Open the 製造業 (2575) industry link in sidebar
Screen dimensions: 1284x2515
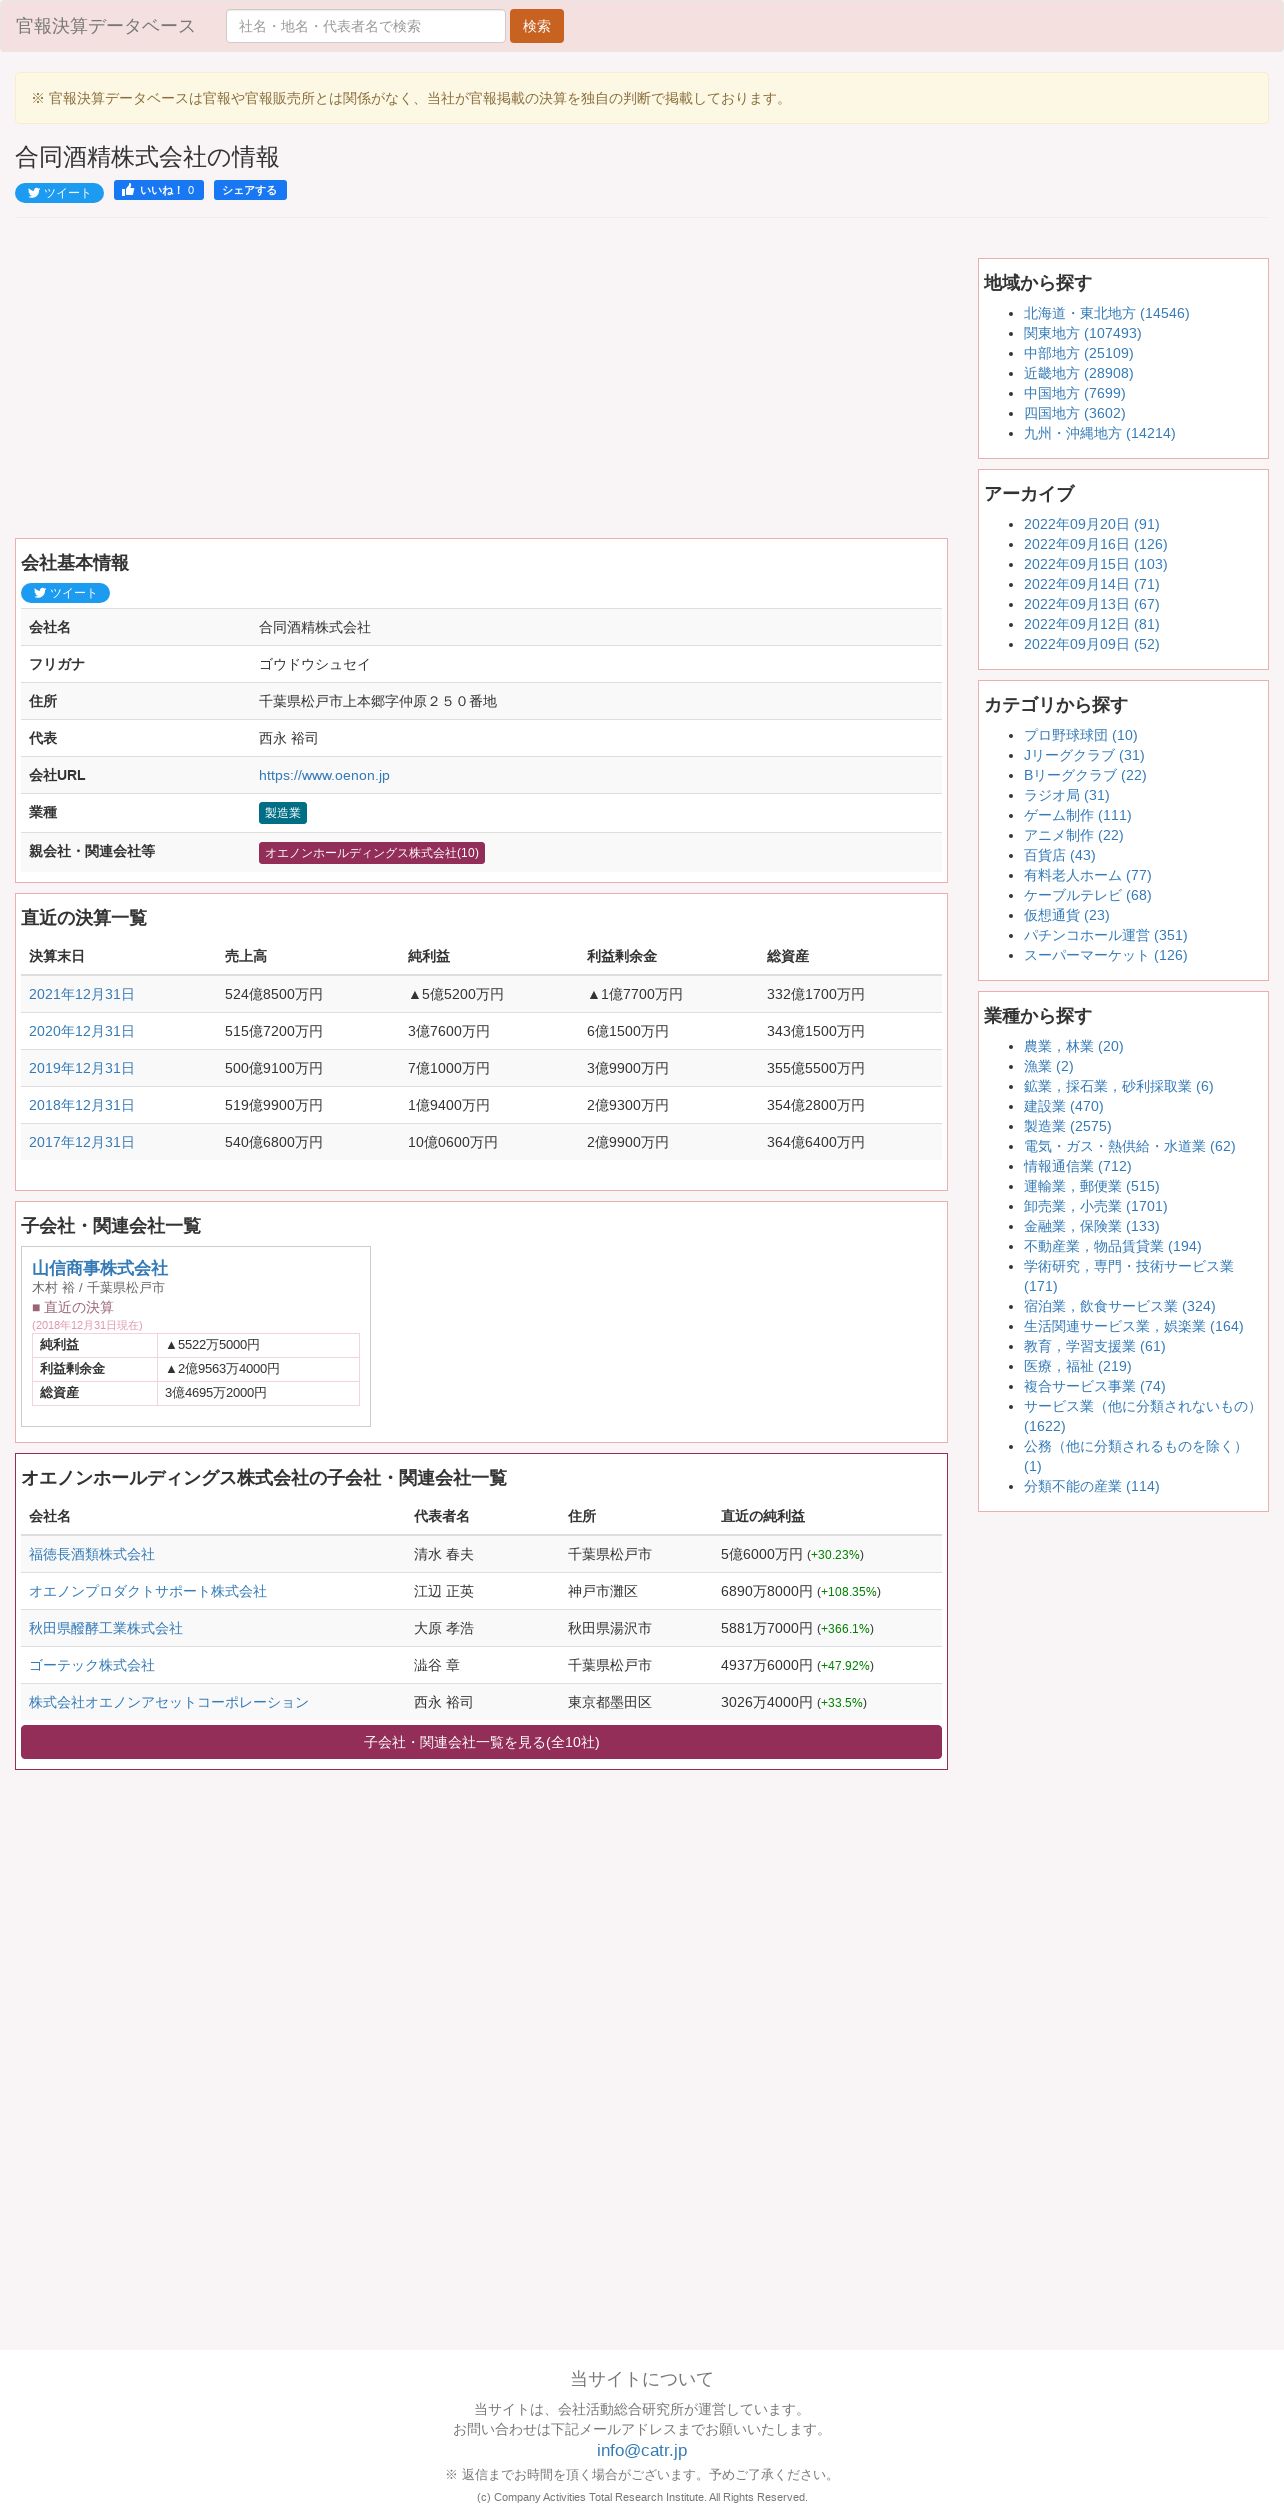[1067, 1126]
